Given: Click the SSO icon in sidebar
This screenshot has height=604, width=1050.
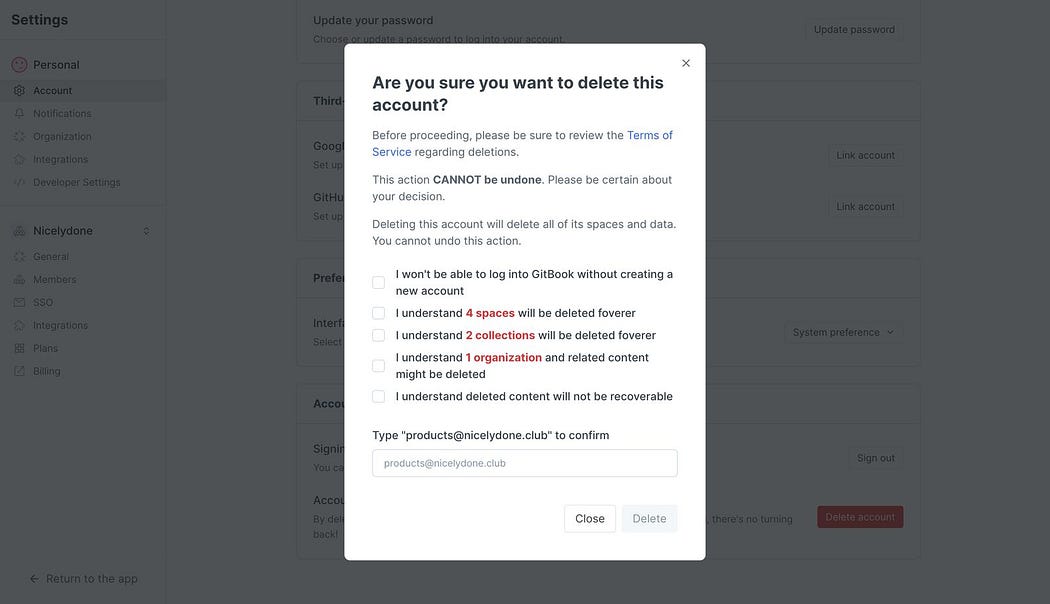Looking at the screenshot, I should point(19,302).
